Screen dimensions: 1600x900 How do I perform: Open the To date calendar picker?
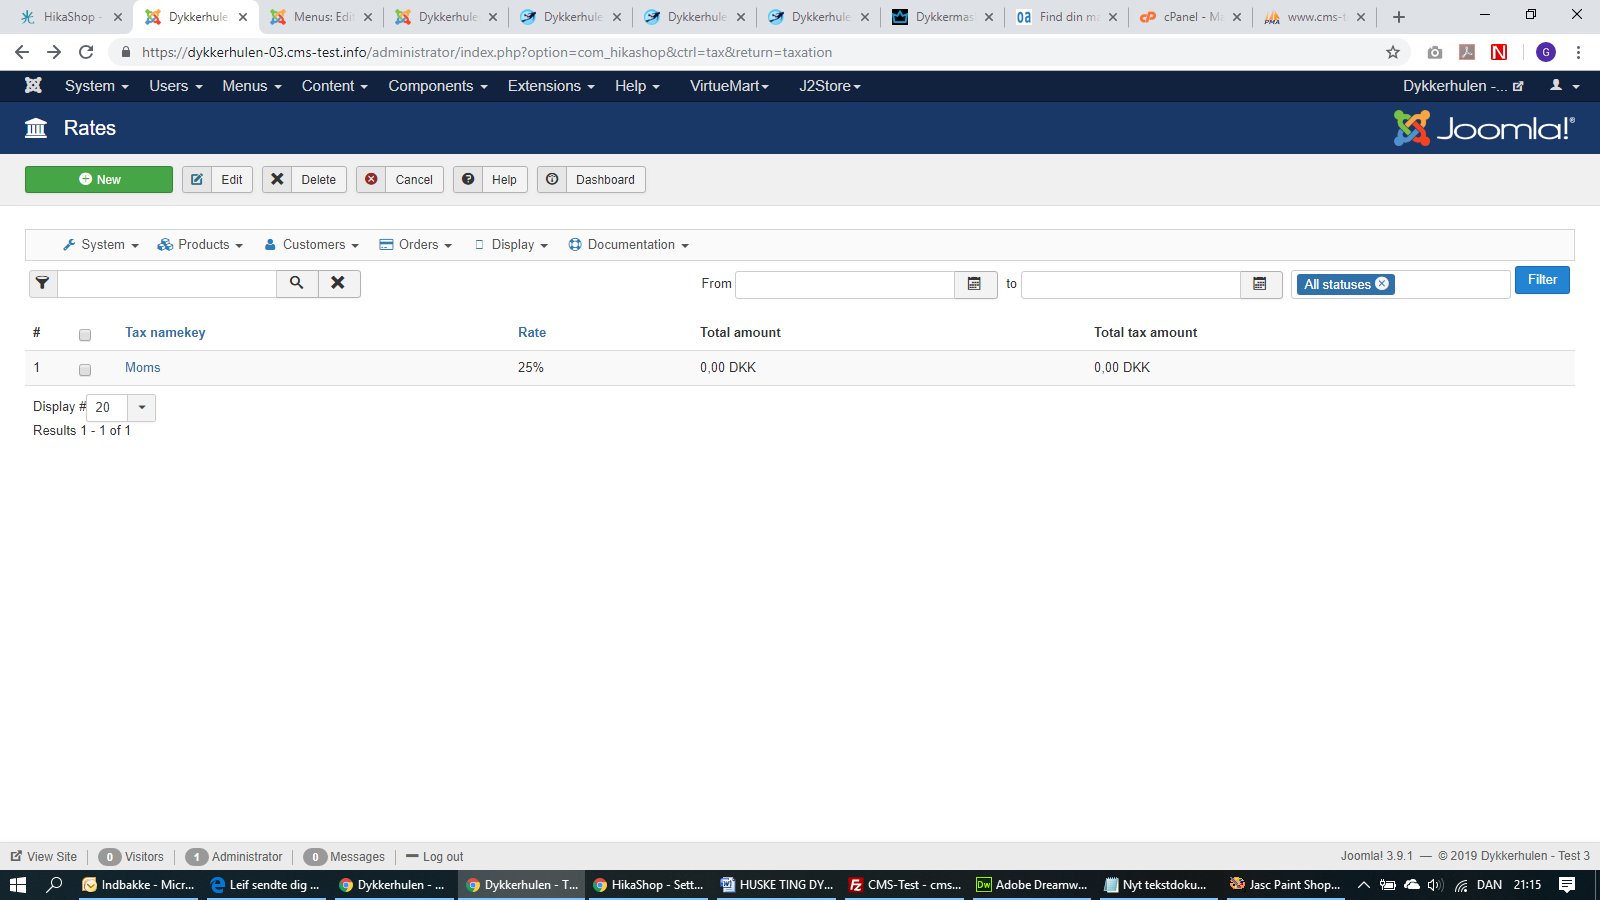click(x=1260, y=285)
